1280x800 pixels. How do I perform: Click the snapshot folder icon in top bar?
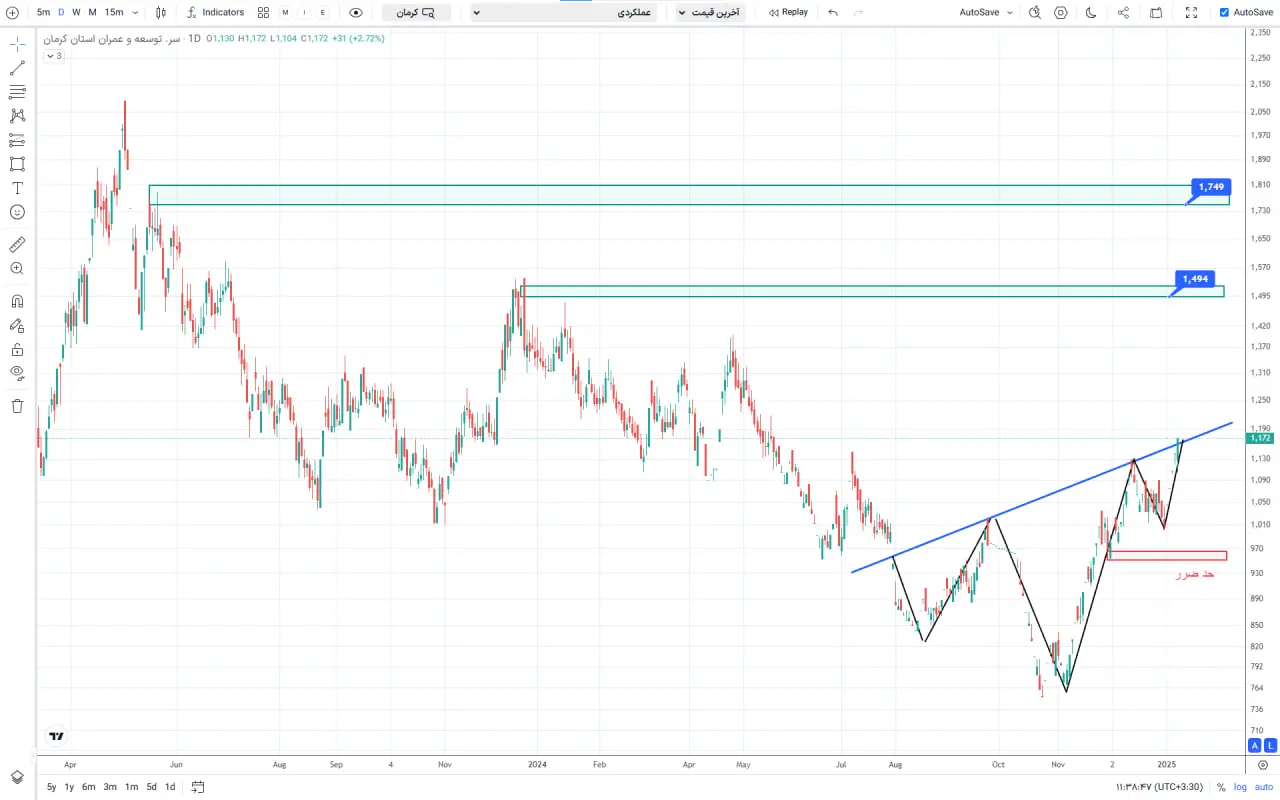[1156, 13]
